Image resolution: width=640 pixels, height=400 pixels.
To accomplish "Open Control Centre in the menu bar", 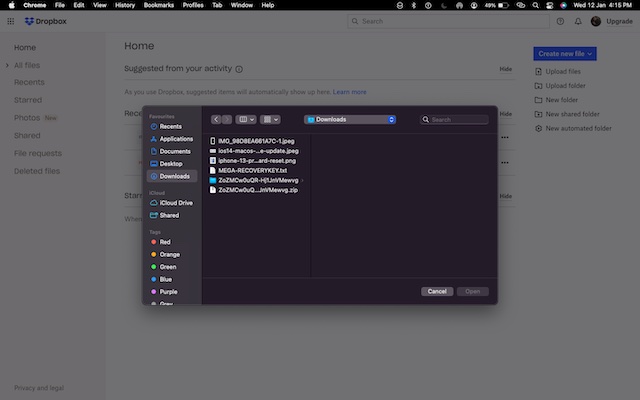I will (550, 5).
